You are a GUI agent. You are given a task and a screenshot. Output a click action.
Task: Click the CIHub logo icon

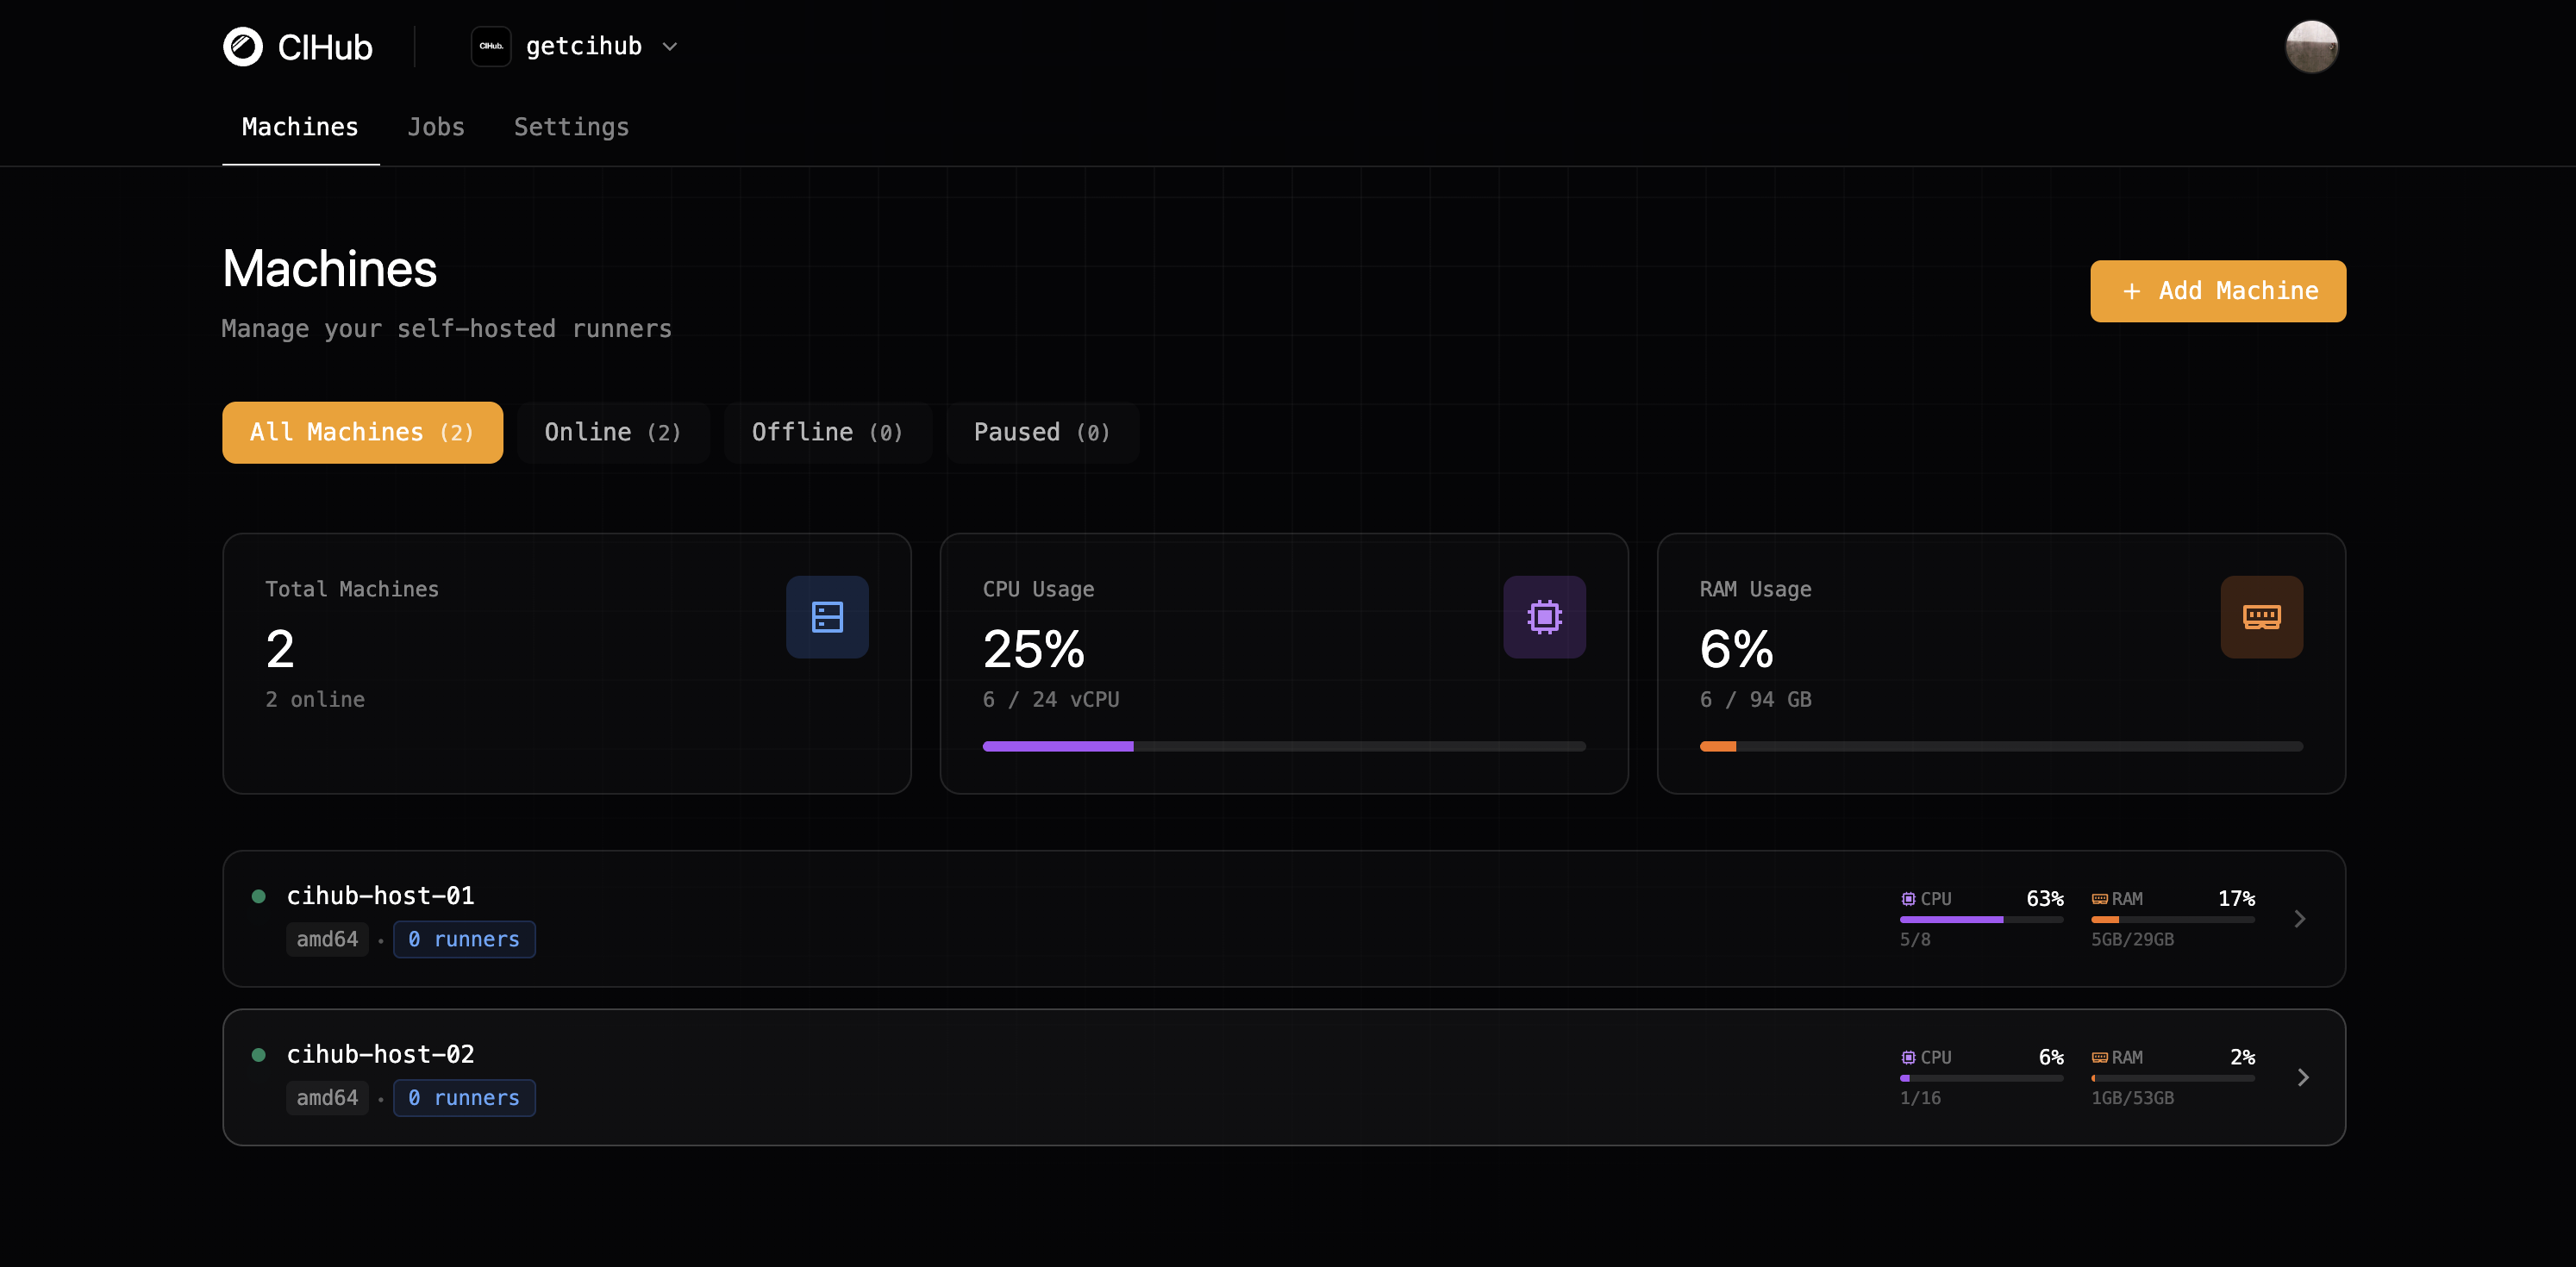[242, 46]
